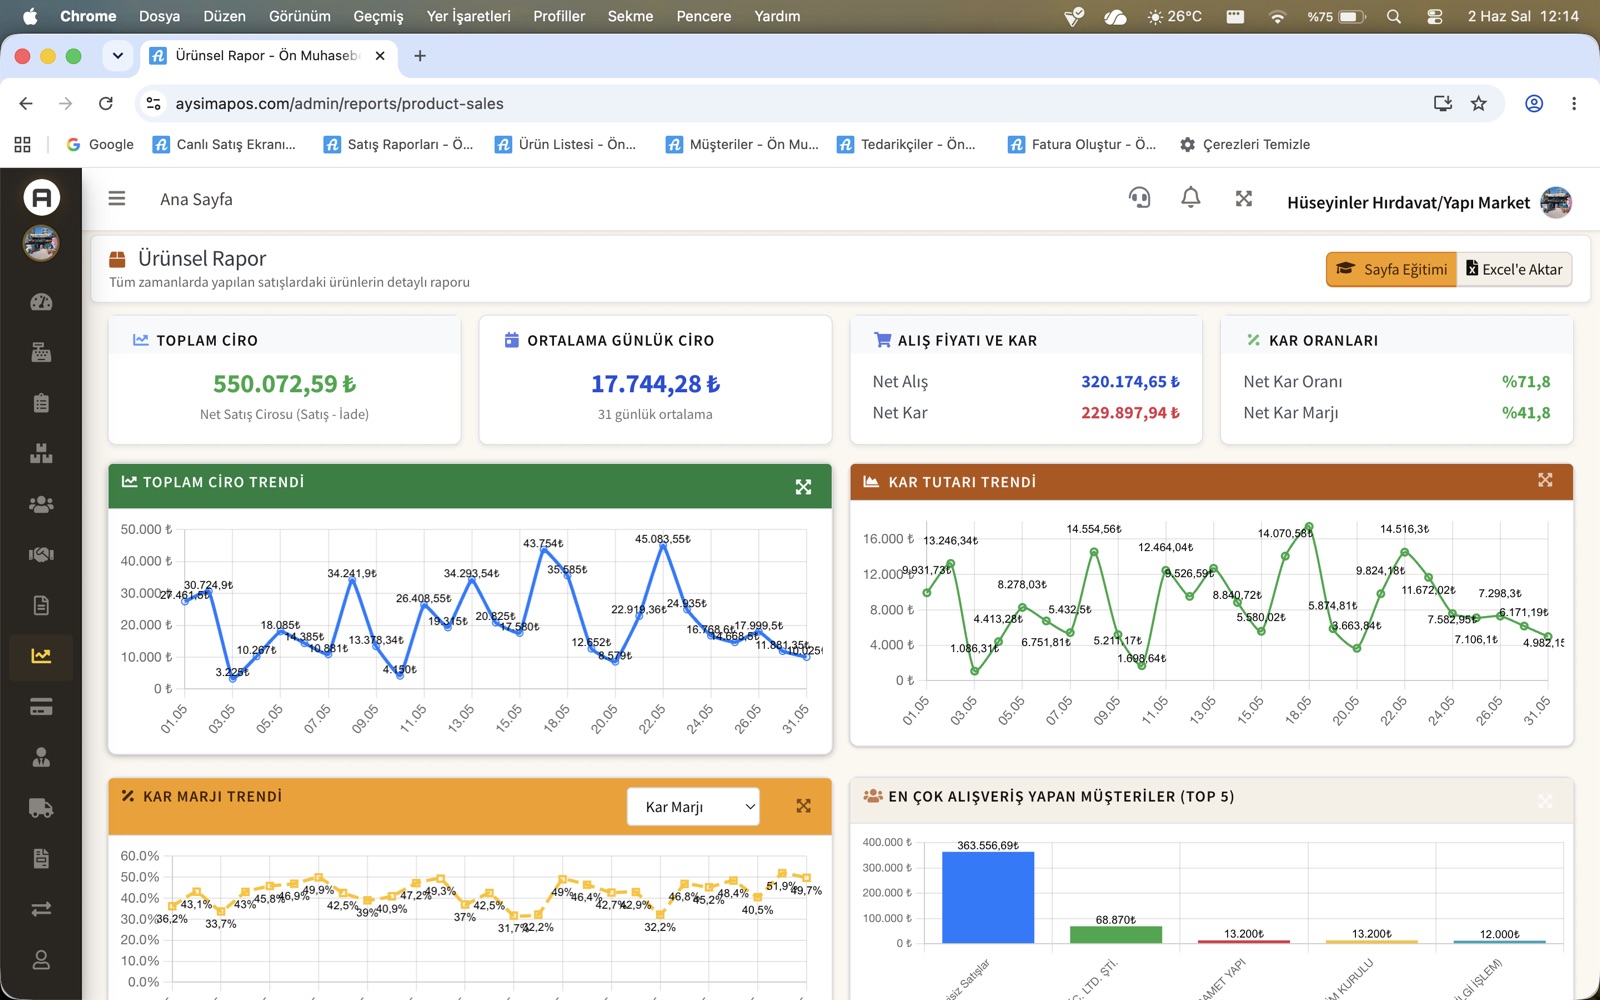1600x1000 pixels.
Task: Open the Chrome three-dot menu
Action: tap(1573, 103)
